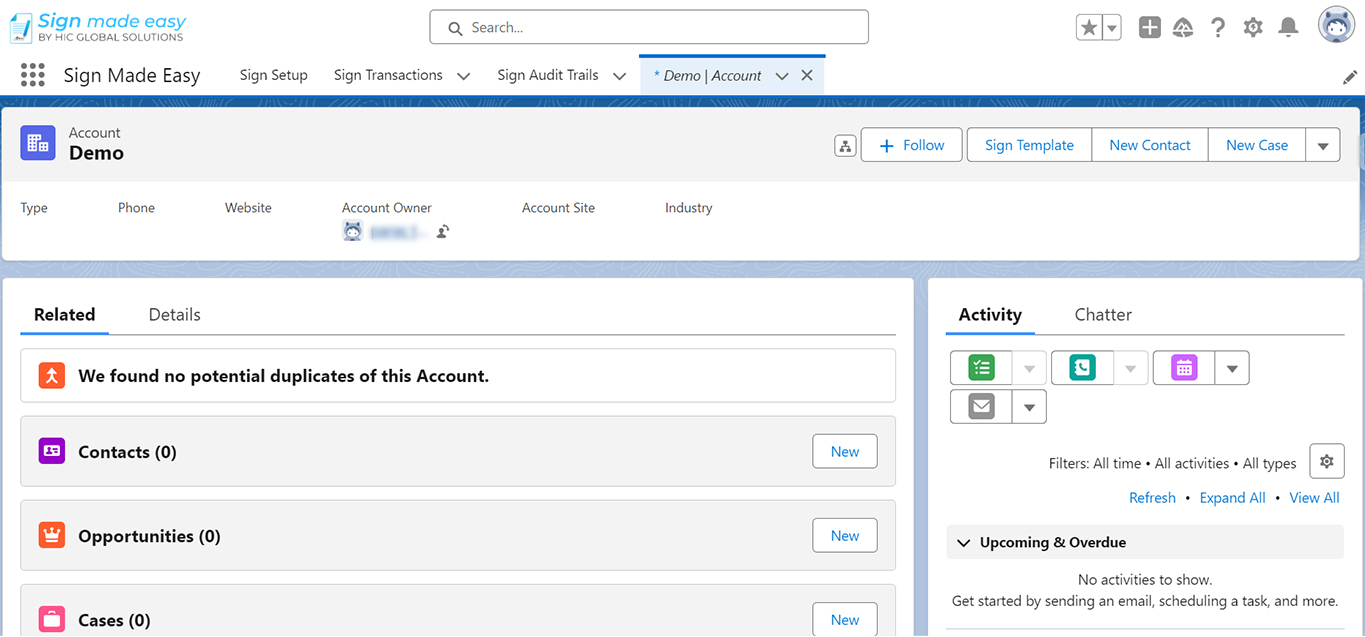Expand Sign Audit Trails menu chevron
Screen dimensions: 1365x637
click(x=619, y=76)
